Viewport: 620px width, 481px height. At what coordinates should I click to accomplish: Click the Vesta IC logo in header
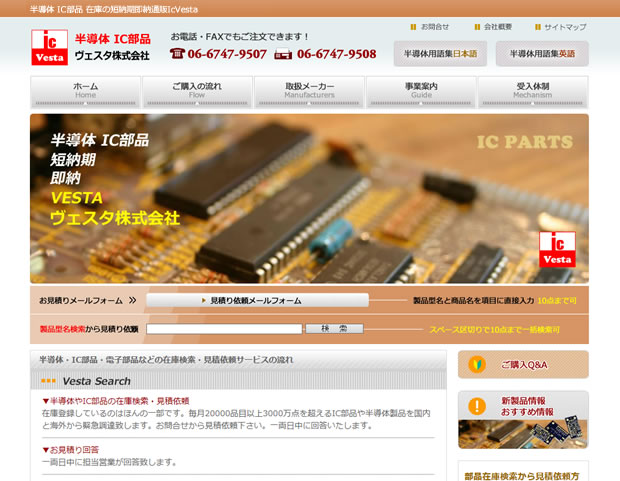coord(49,47)
